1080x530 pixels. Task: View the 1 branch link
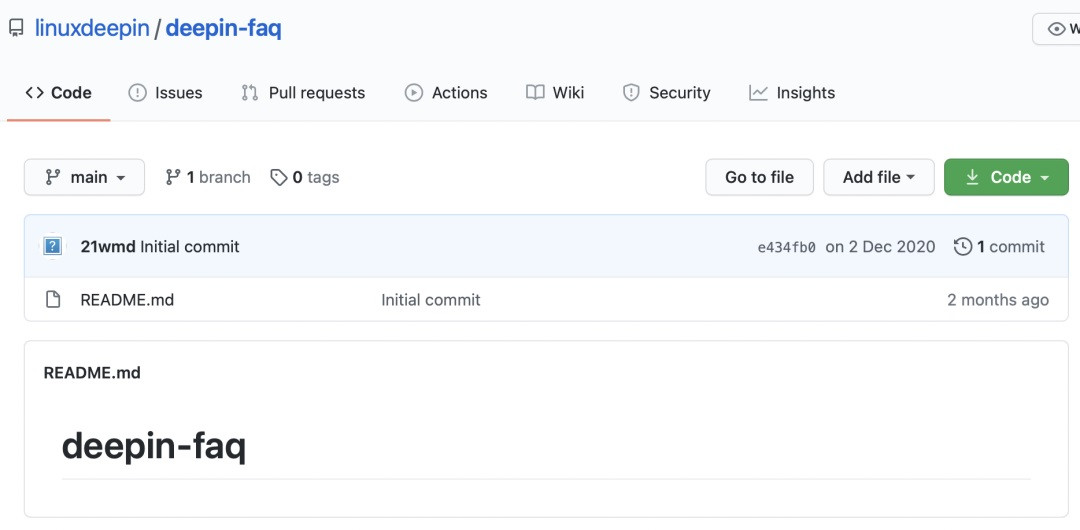(208, 178)
